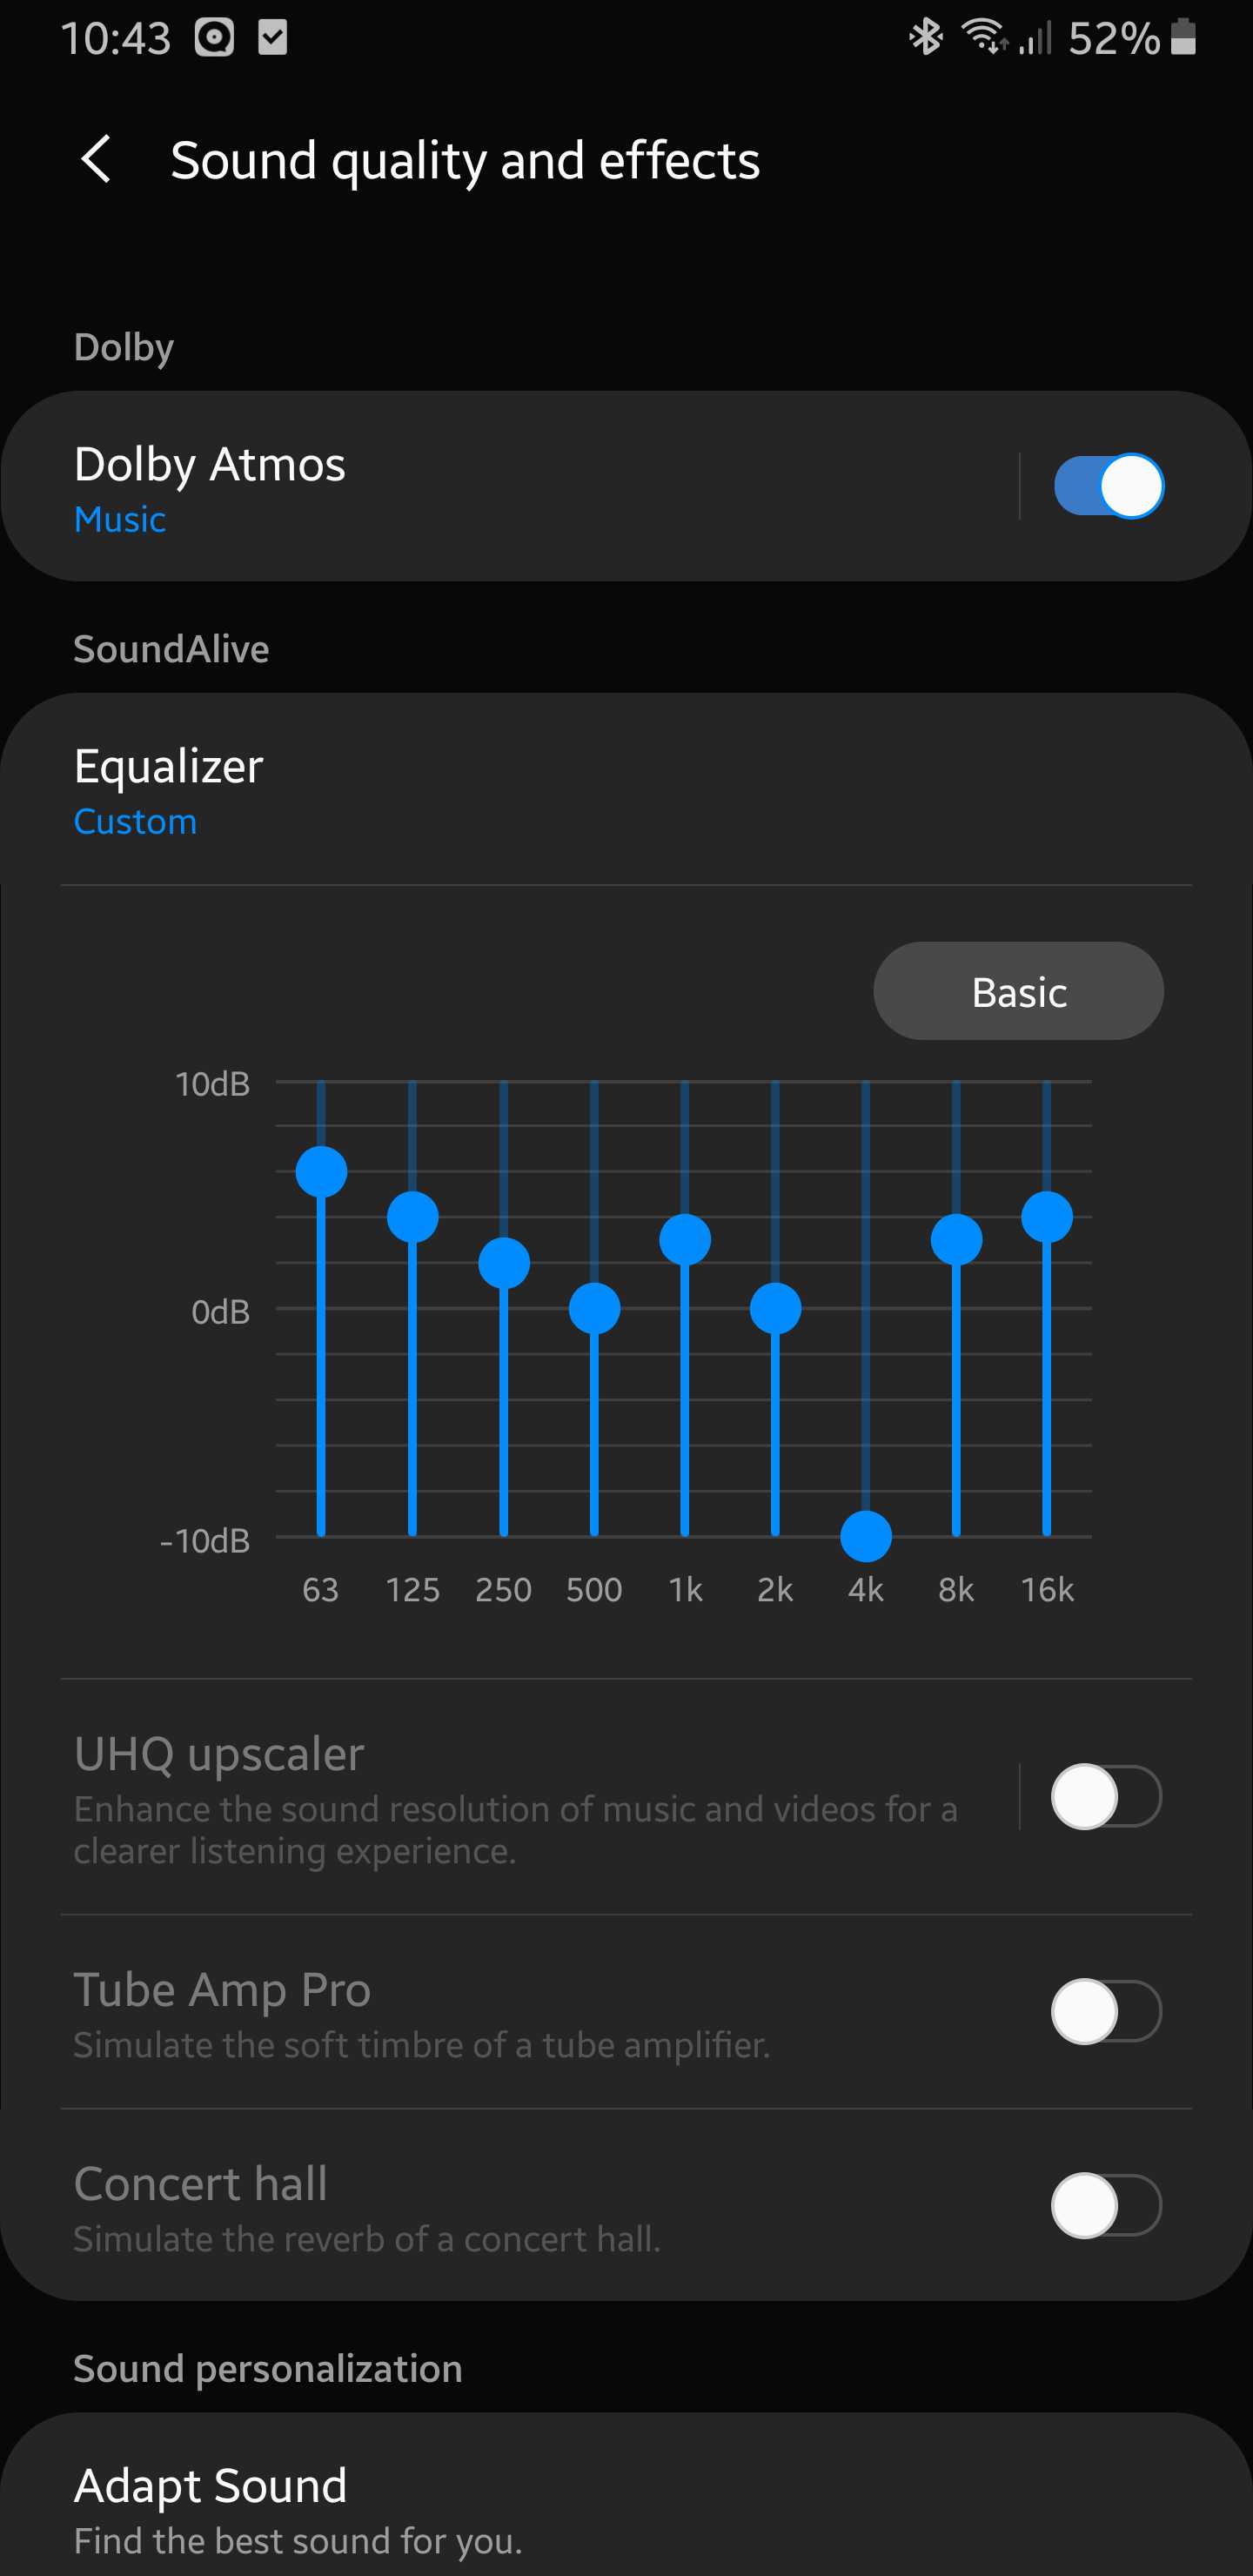
Task: Tap the battery icon in the status bar
Action: click(x=1183, y=37)
